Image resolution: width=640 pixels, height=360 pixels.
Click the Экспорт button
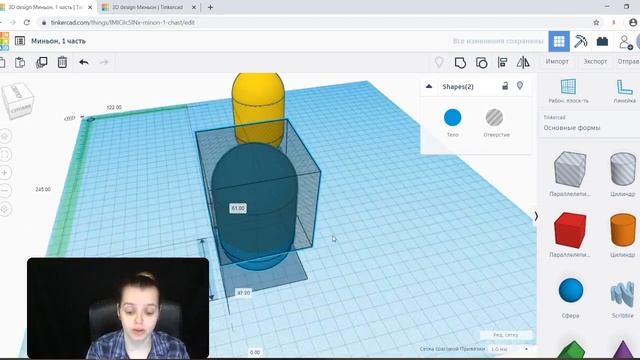595,61
